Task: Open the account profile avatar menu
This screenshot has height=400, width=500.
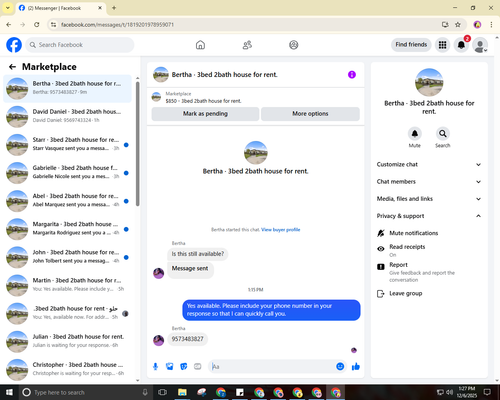Action: coord(480,45)
